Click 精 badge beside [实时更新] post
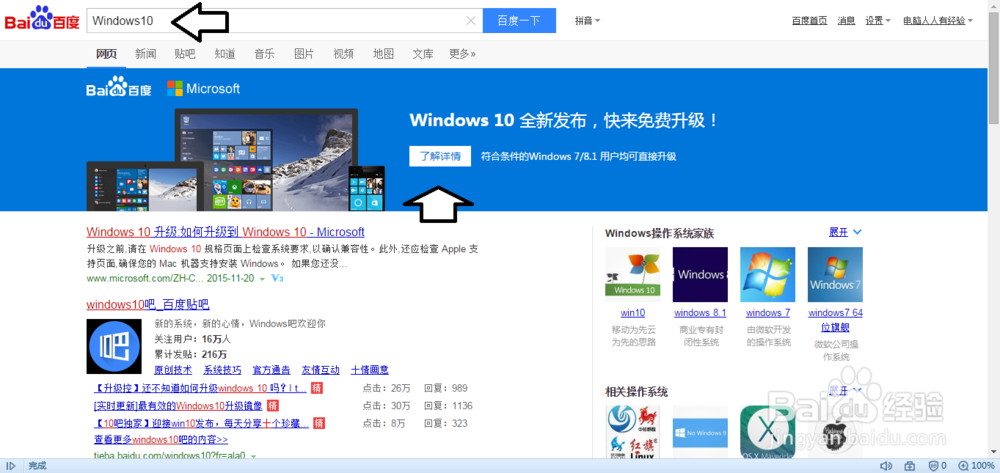This screenshot has width=1000, height=473. pos(272,406)
